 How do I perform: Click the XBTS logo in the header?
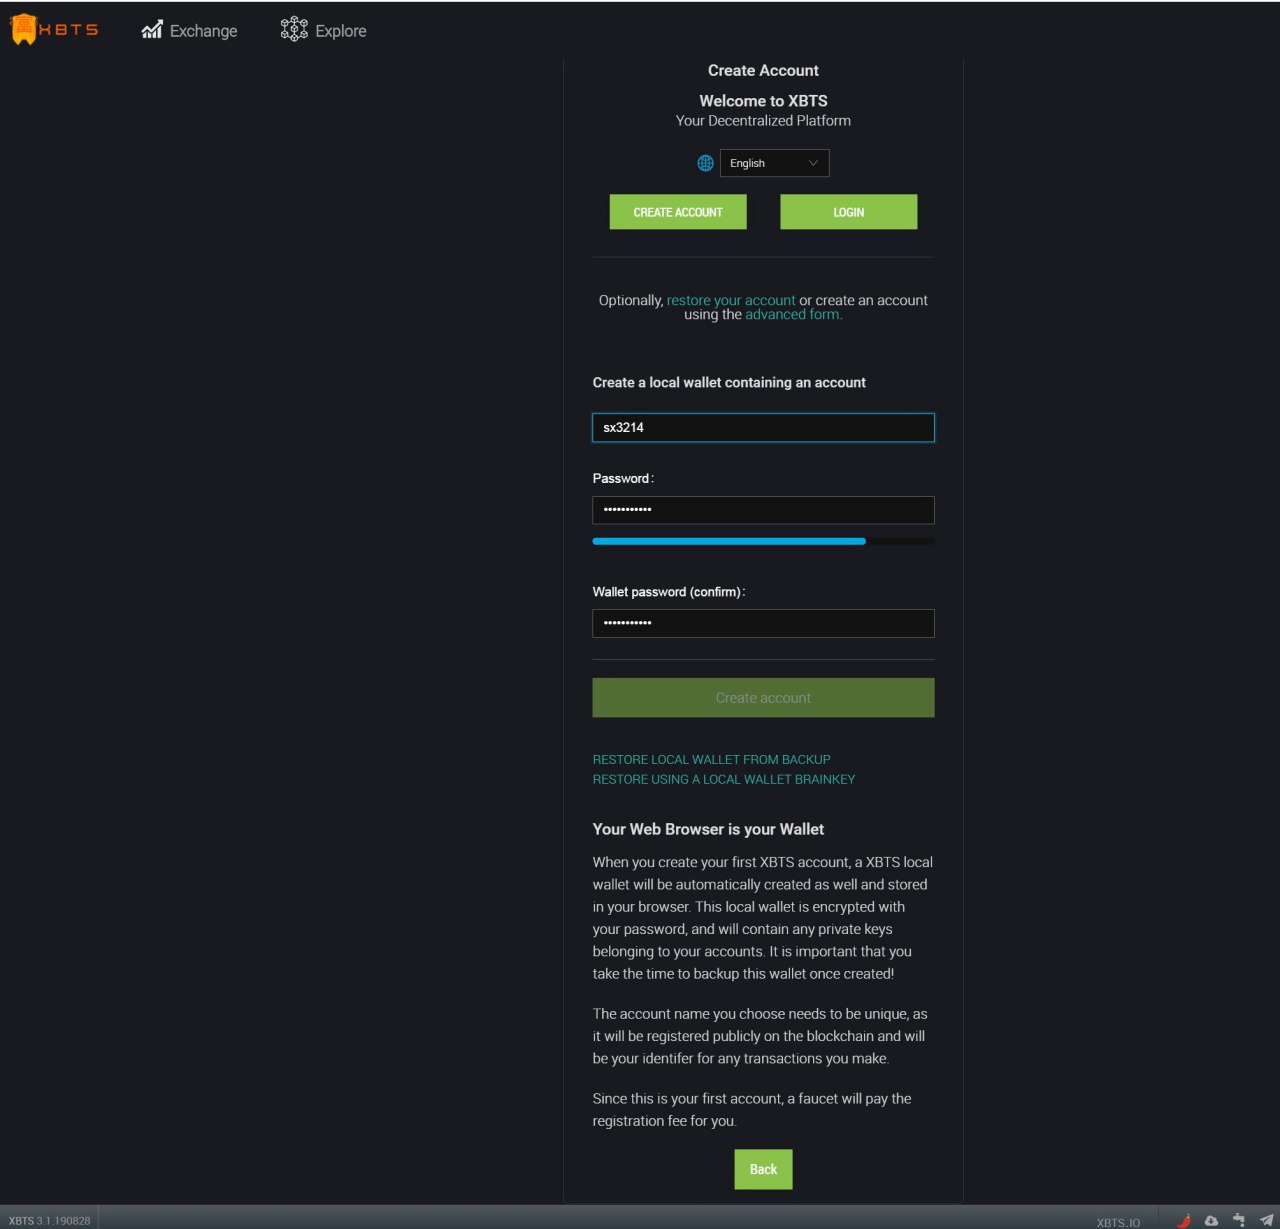coord(54,30)
